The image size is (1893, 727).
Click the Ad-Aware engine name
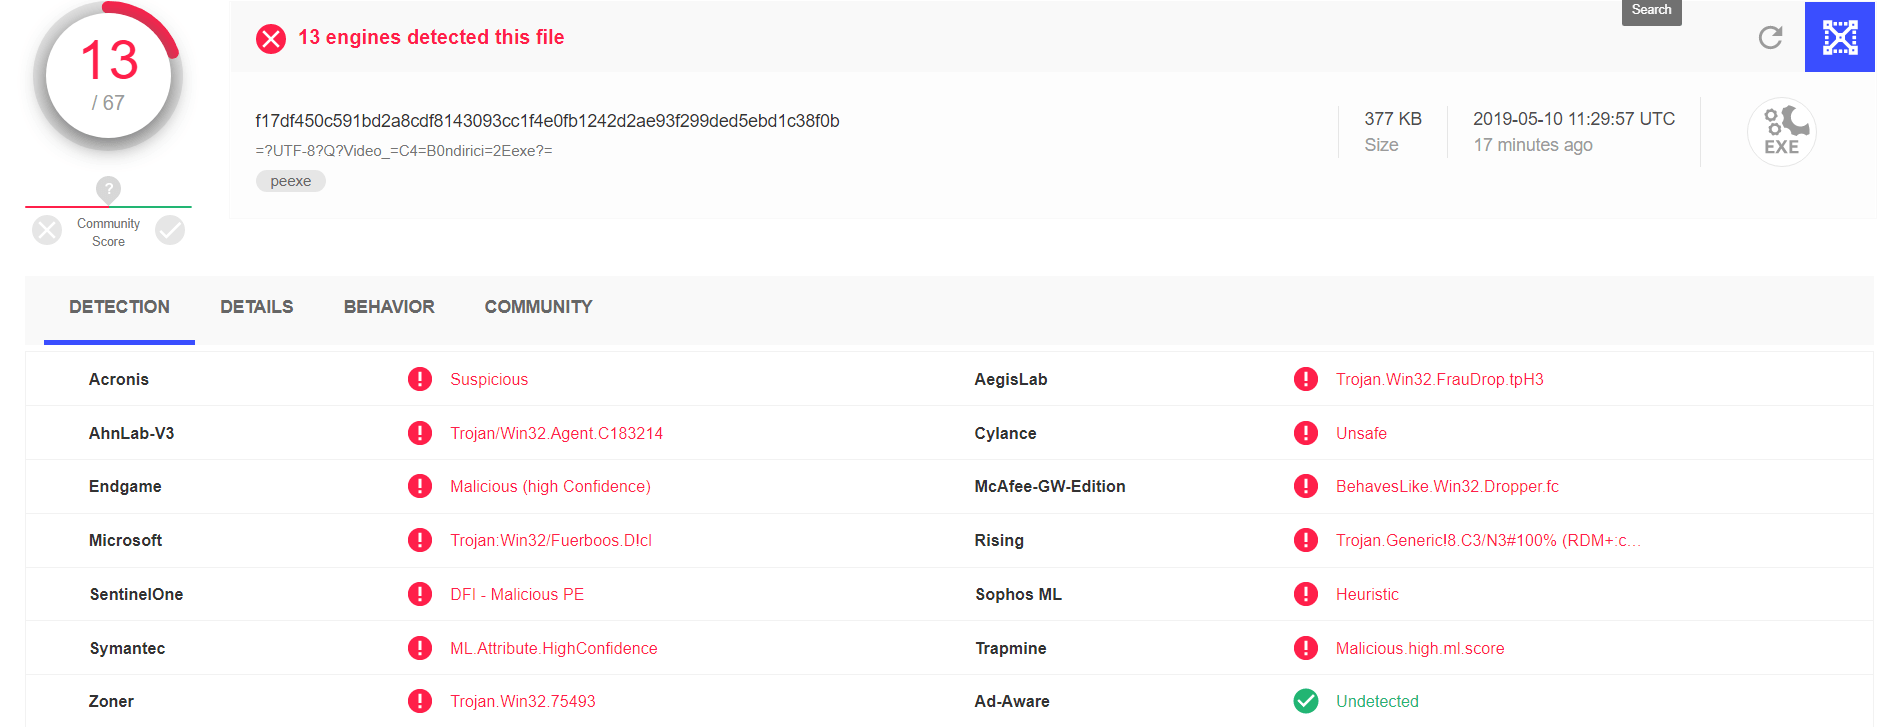tap(1012, 701)
